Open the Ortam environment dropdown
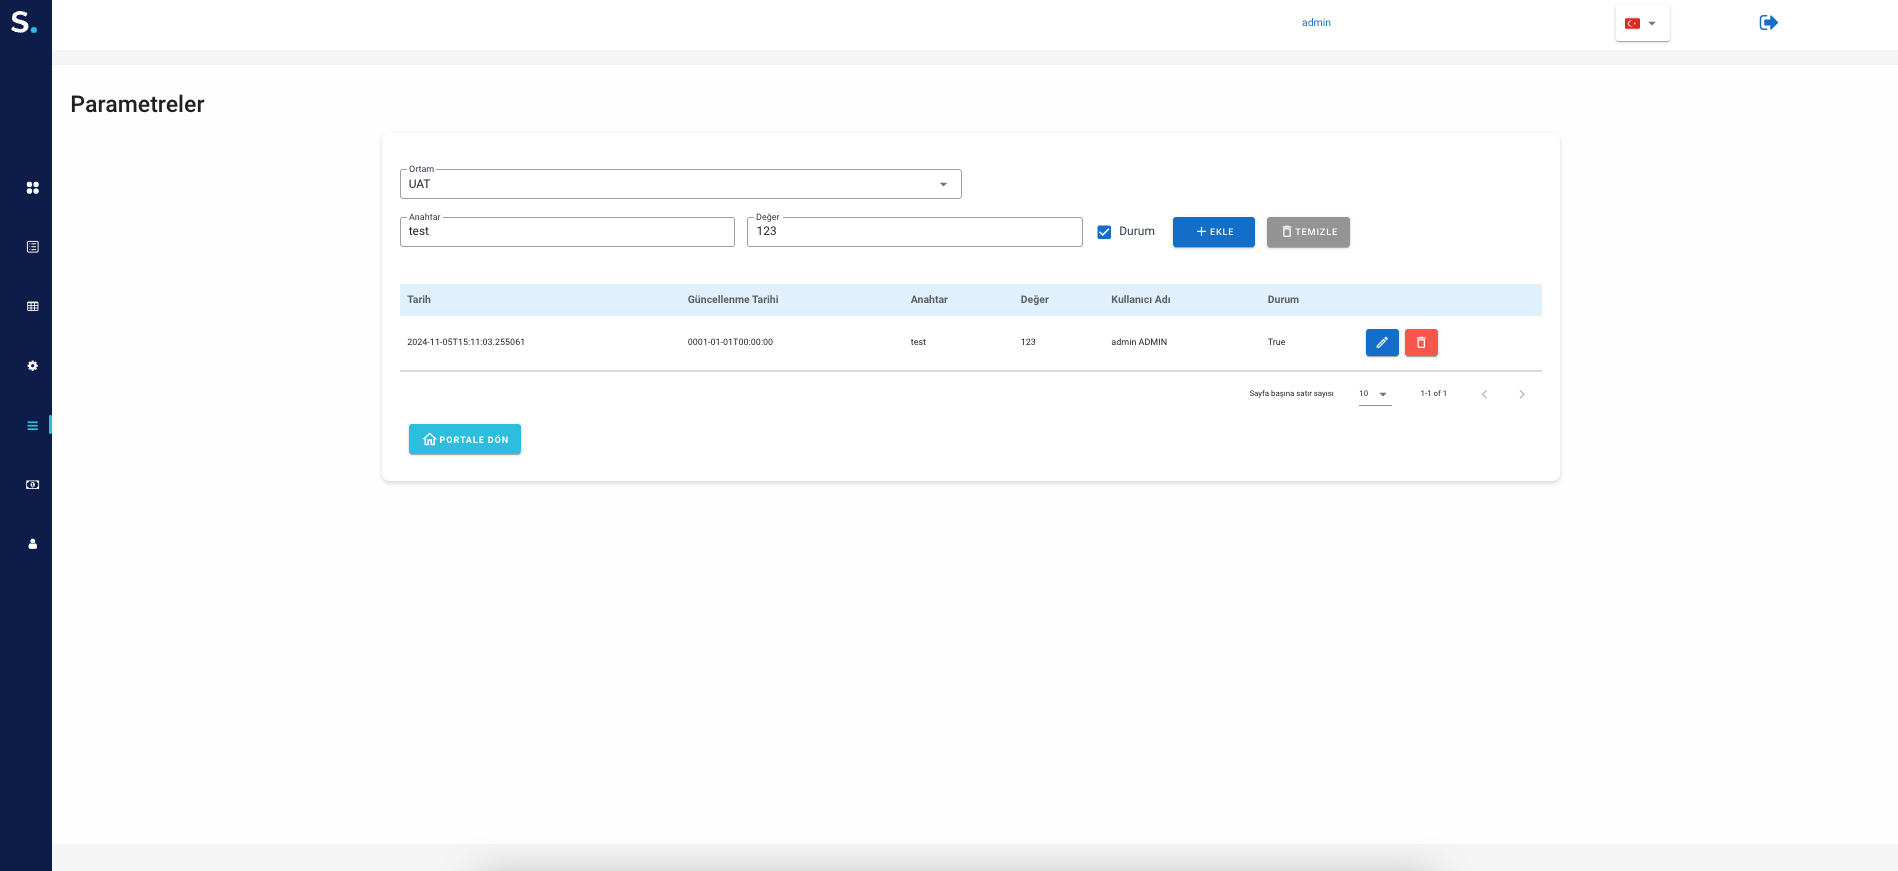This screenshot has width=1898, height=871. click(680, 184)
